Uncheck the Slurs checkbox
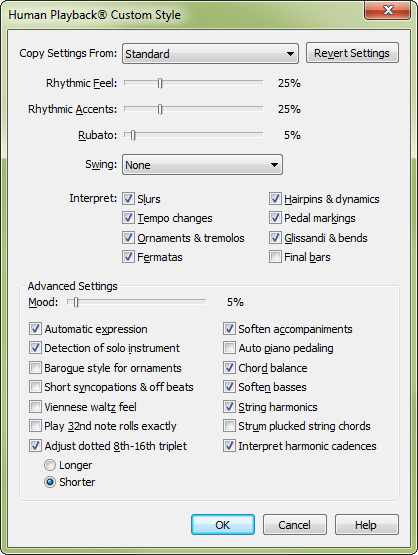 [128, 199]
